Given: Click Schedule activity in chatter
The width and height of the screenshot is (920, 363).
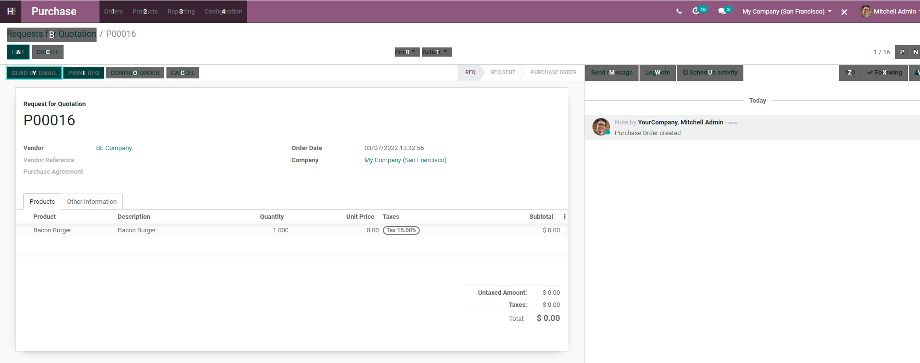Looking at the screenshot, I should coord(710,73).
